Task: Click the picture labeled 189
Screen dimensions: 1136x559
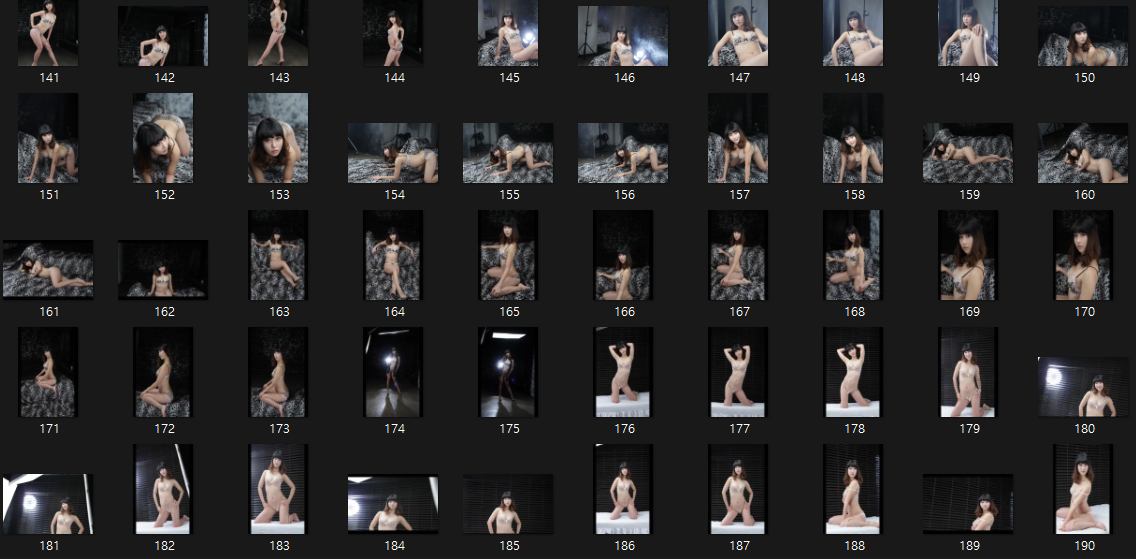Action: (x=968, y=505)
